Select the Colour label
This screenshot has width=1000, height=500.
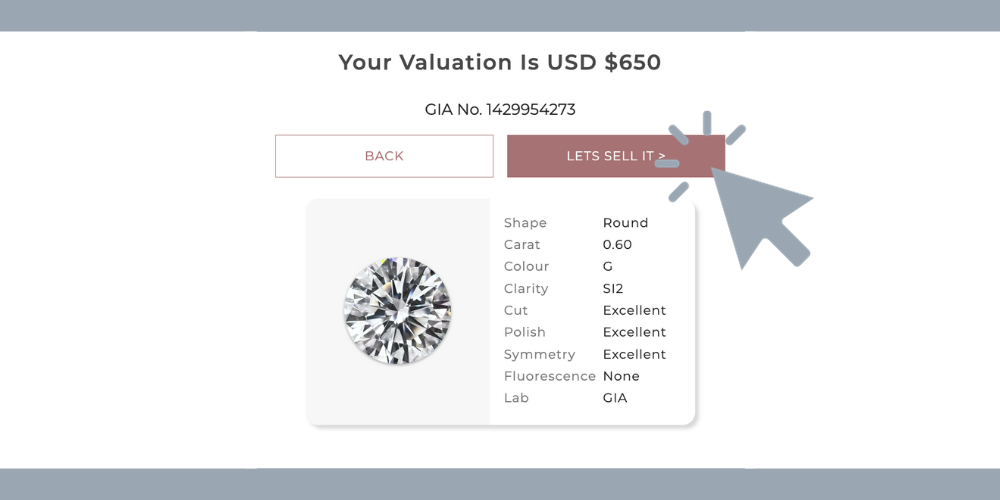pyautogui.click(x=526, y=266)
